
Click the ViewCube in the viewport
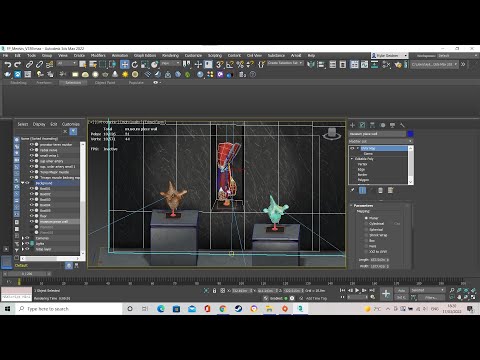[332, 134]
